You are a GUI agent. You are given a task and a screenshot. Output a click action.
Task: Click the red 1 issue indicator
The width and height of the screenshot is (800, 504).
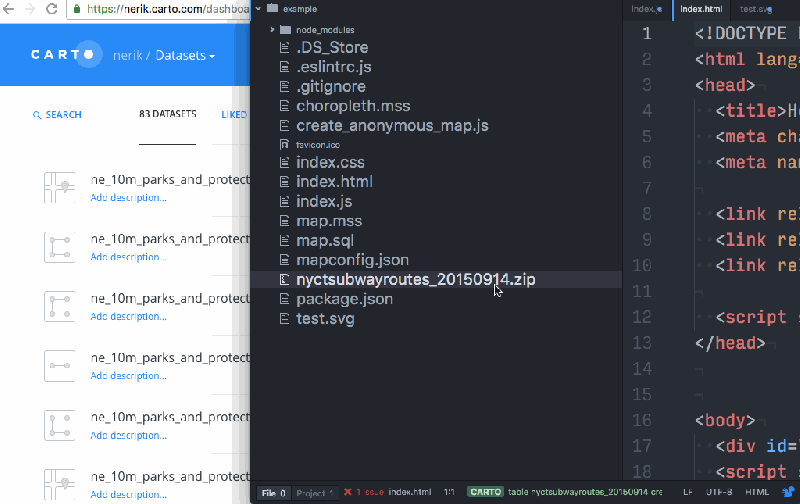click(364, 492)
